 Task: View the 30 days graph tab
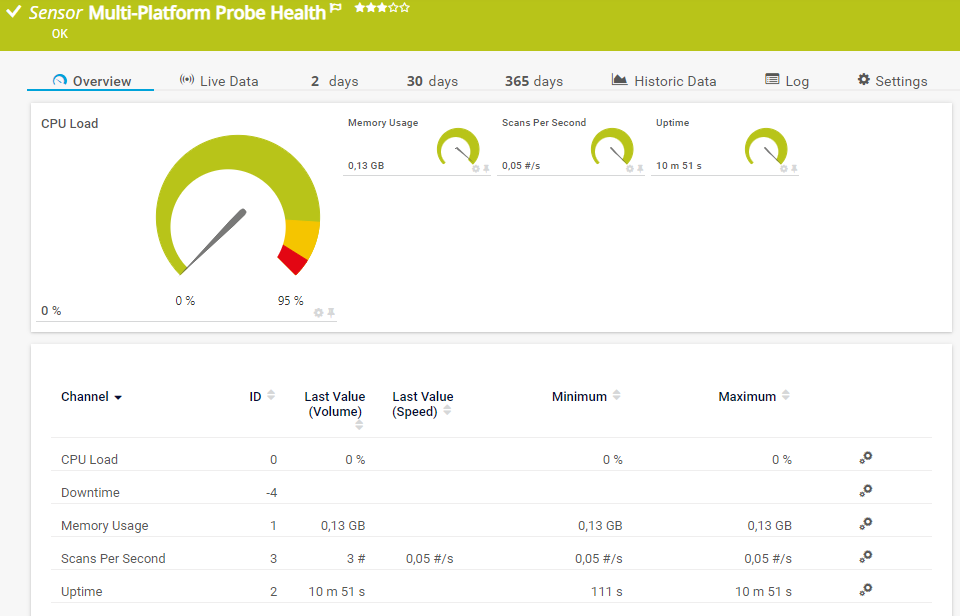click(x=432, y=81)
